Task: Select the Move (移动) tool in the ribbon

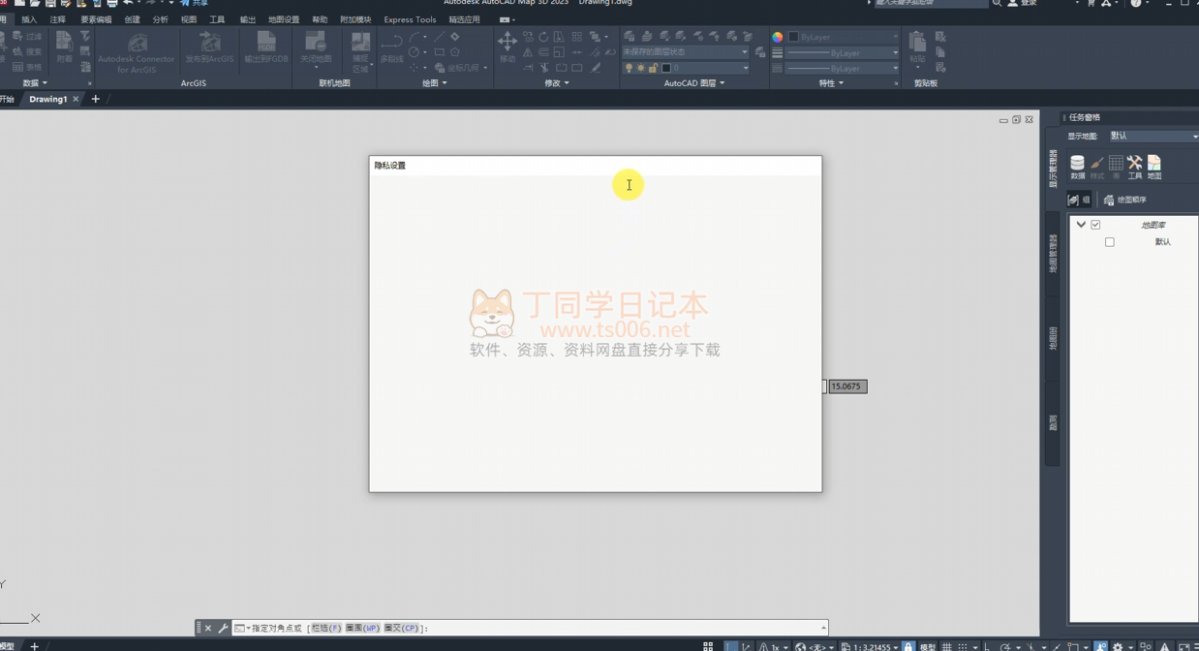Action: (x=507, y=44)
